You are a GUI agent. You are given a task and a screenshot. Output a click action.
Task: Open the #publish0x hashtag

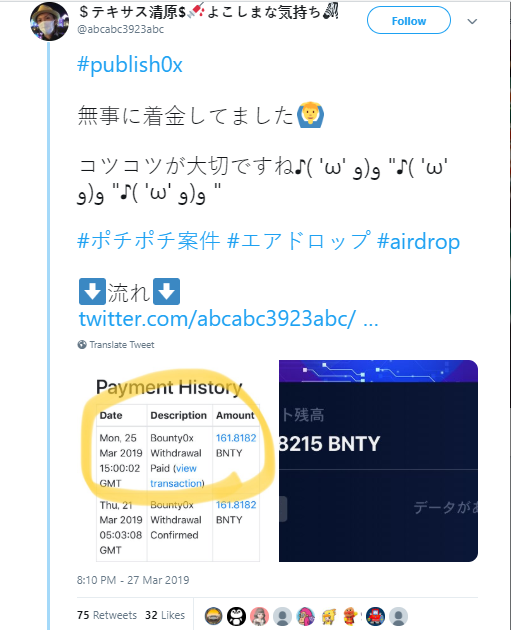pos(130,65)
